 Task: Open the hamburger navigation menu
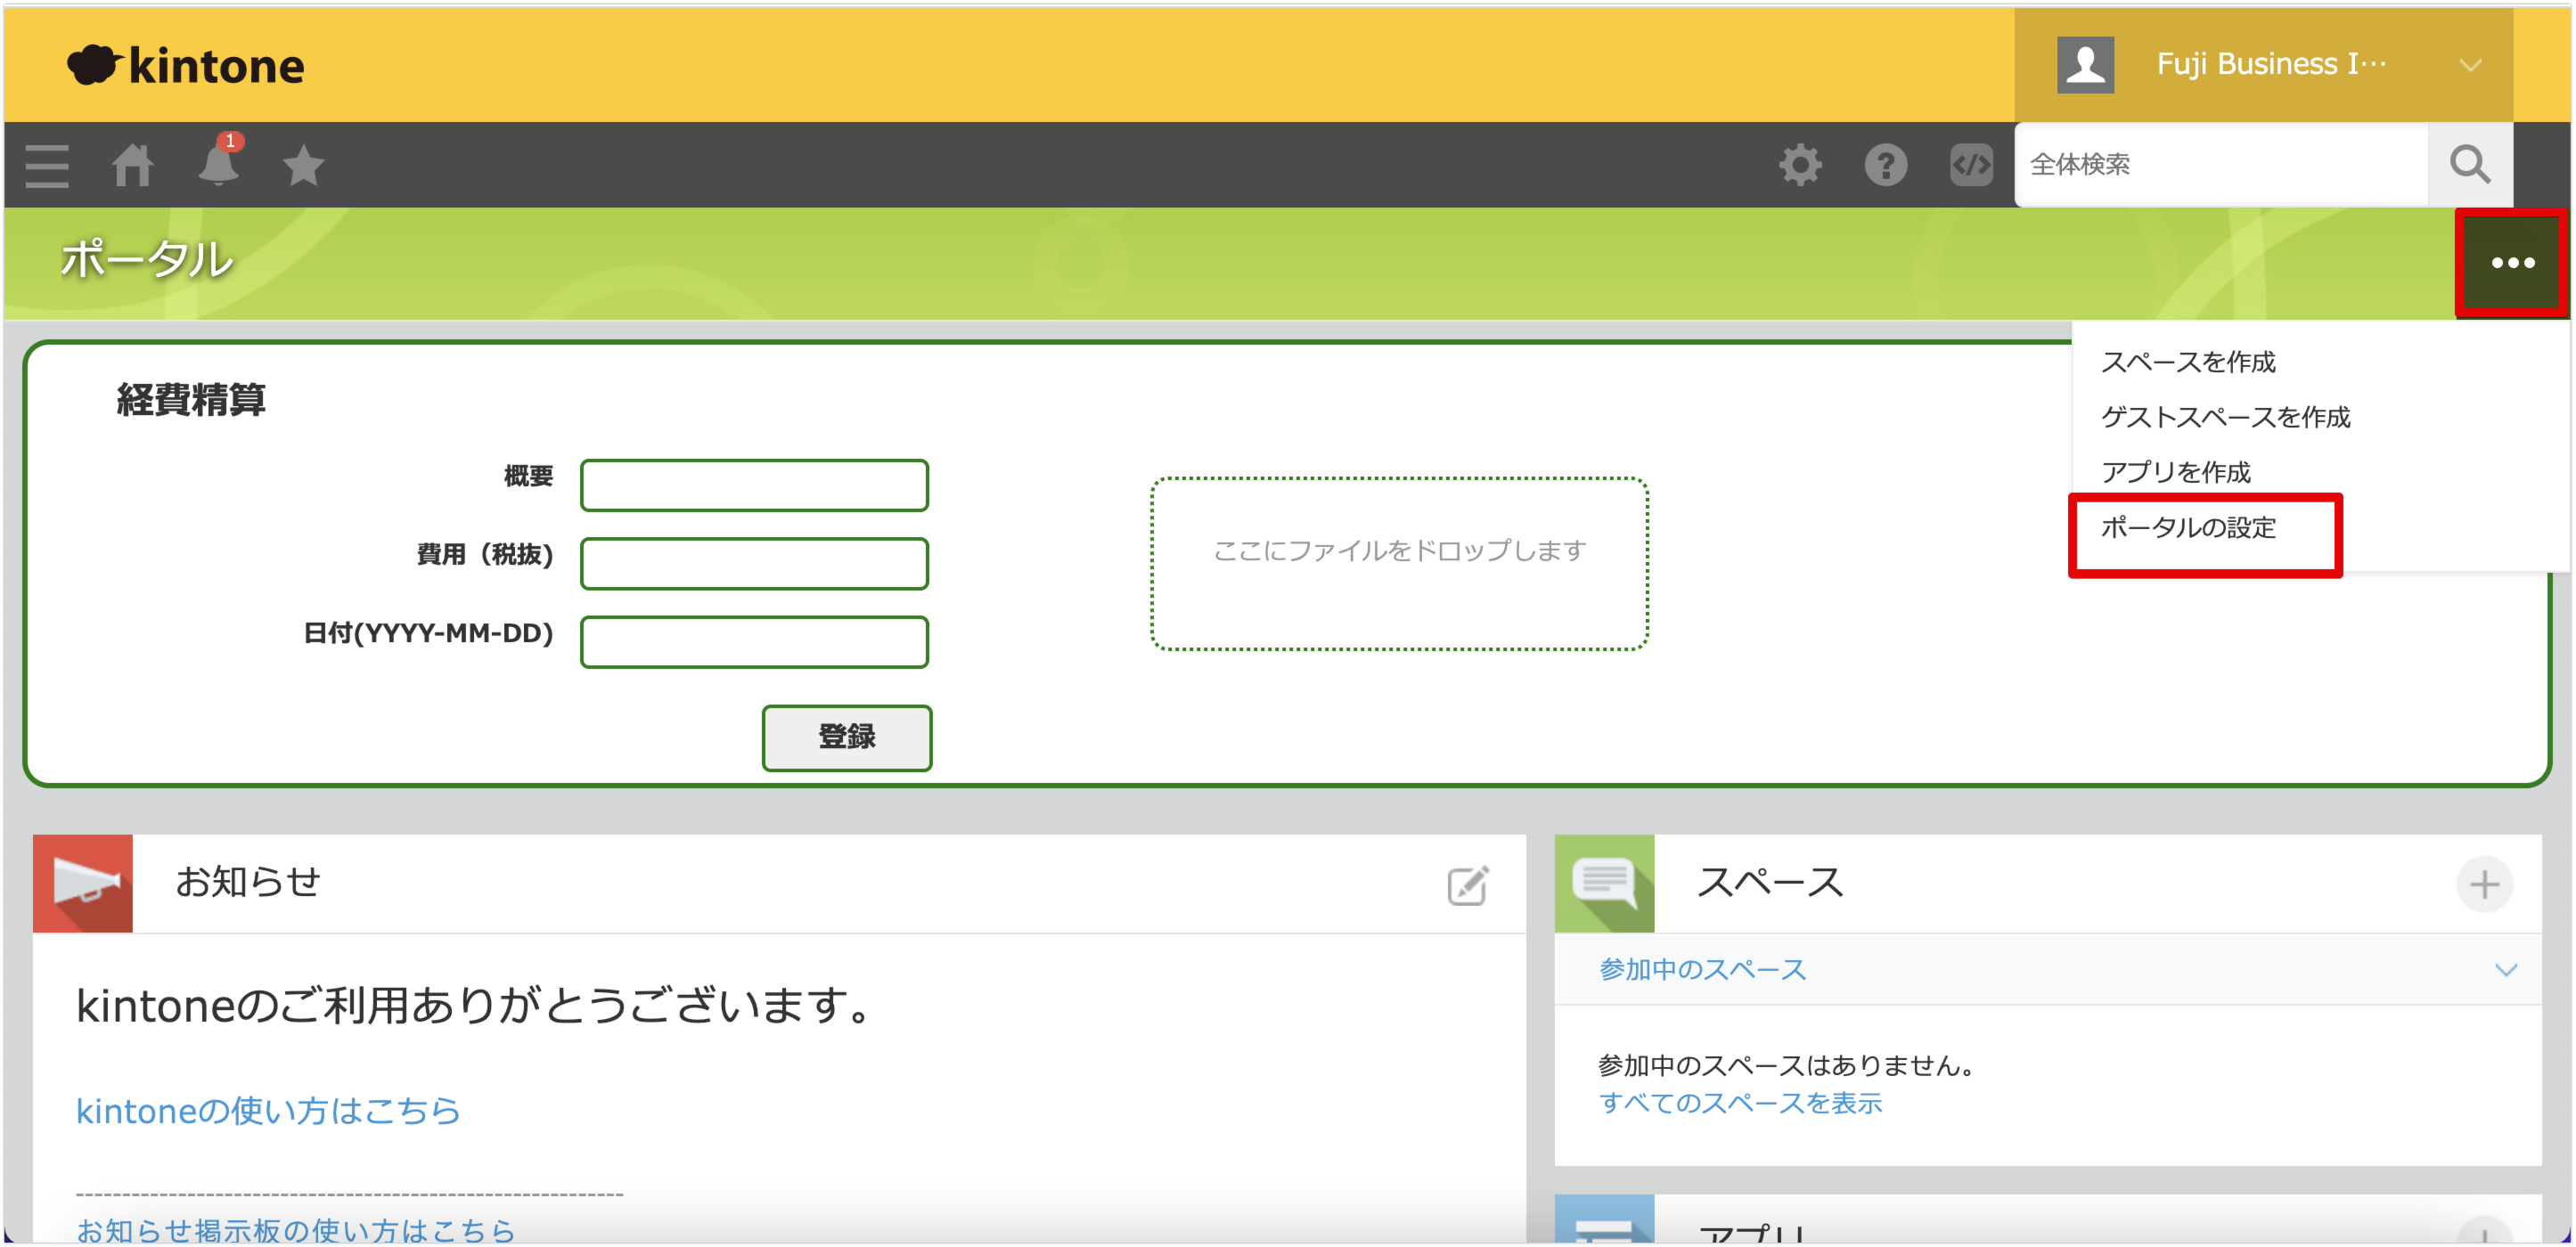(47, 166)
